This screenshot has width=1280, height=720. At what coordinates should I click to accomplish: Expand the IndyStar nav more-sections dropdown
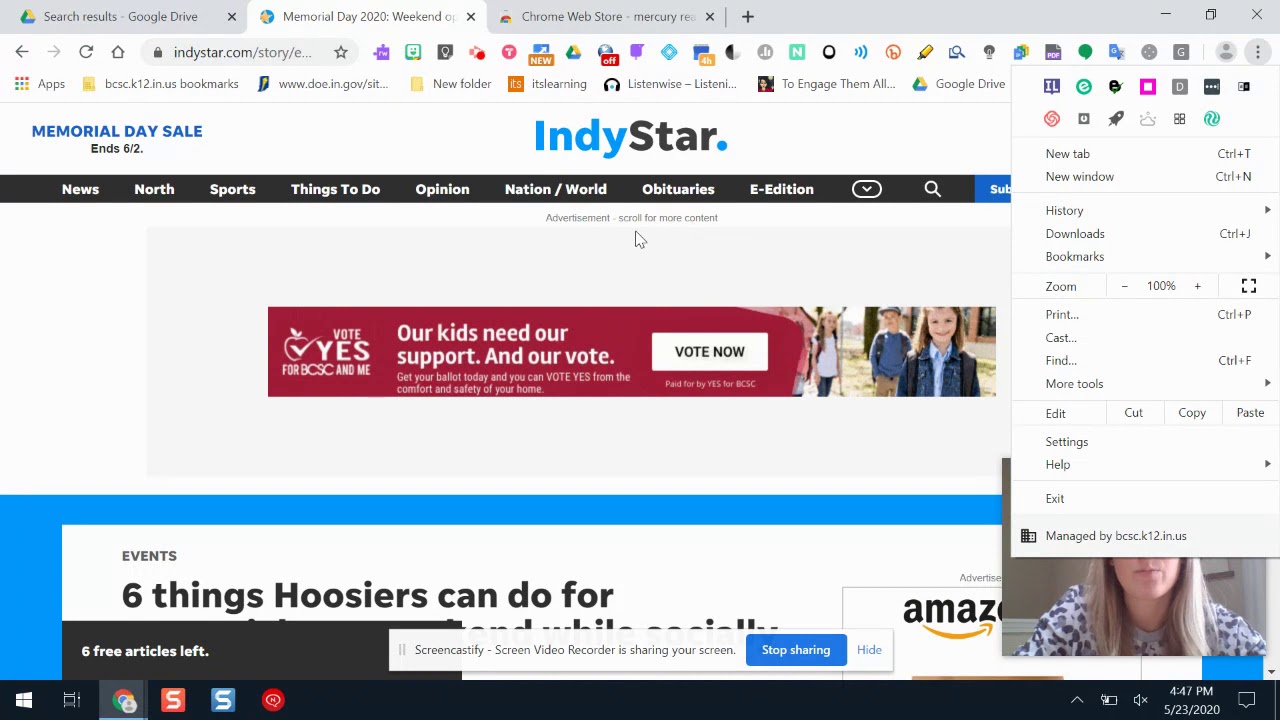867,189
